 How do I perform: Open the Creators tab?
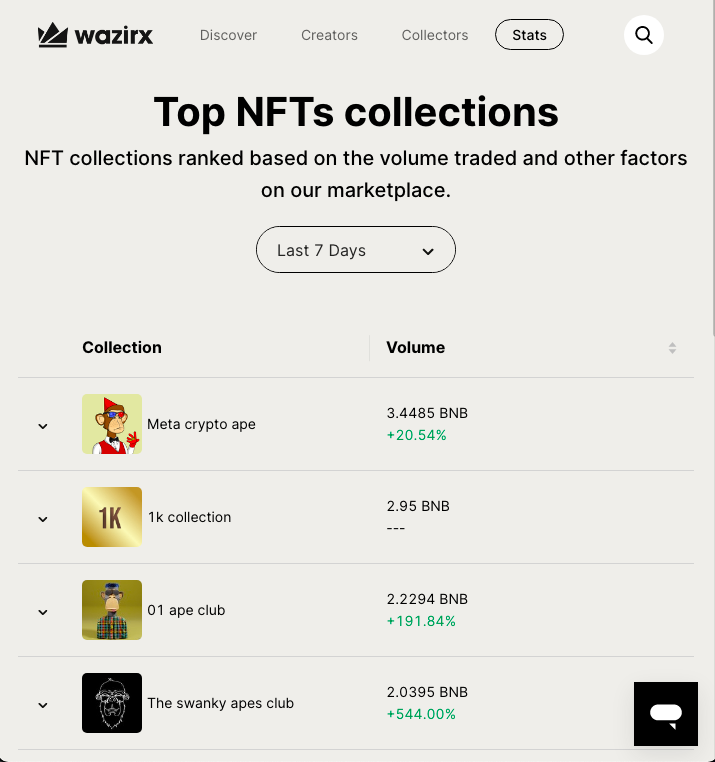329,35
